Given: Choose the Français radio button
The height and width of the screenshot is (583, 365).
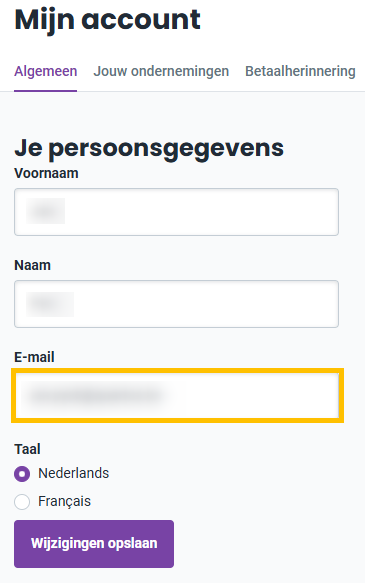Looking at the screenshot, I should pos(22,502).
